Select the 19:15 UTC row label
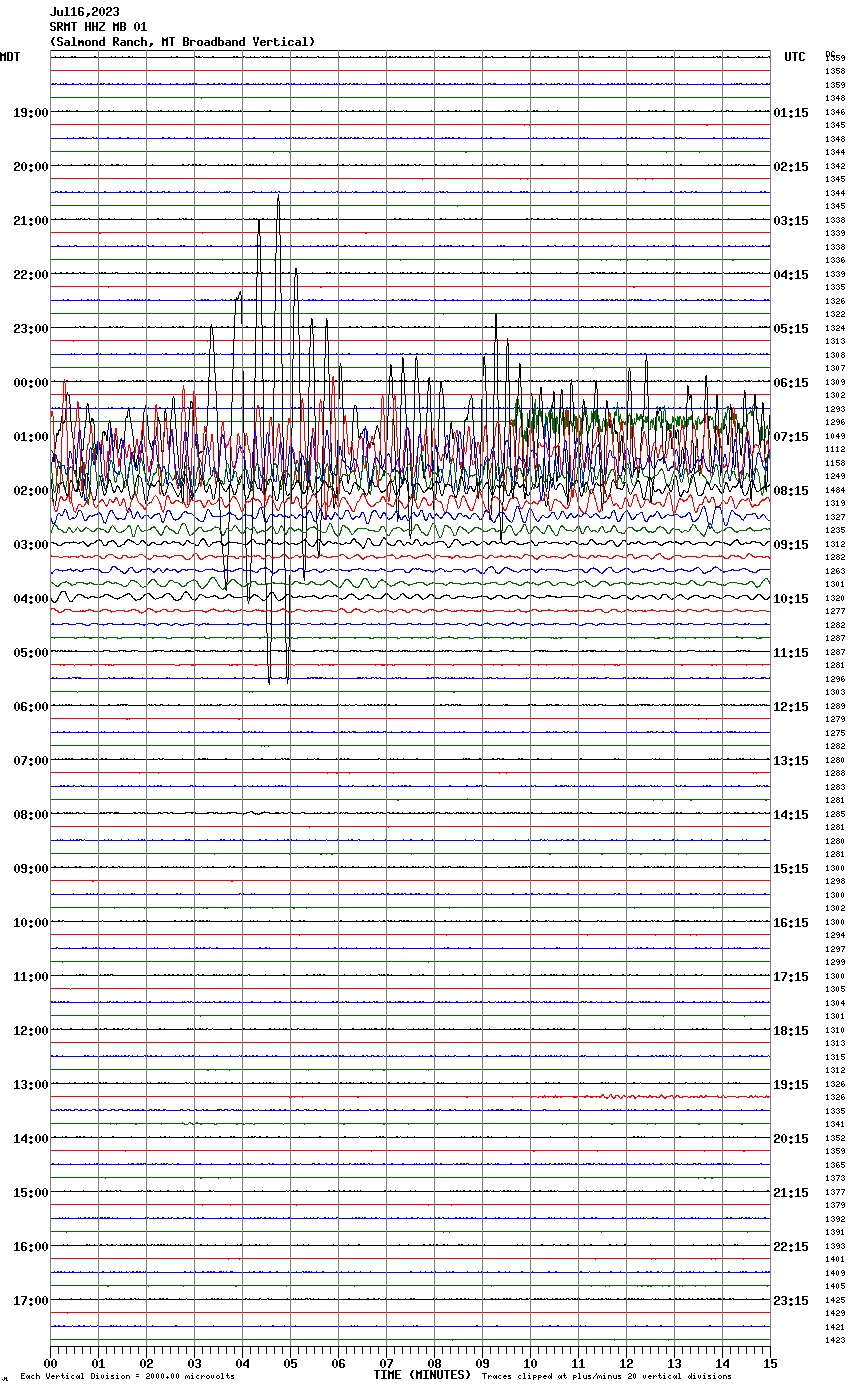The height and width of the screenshot is (1390, 850). (791, 1085)
